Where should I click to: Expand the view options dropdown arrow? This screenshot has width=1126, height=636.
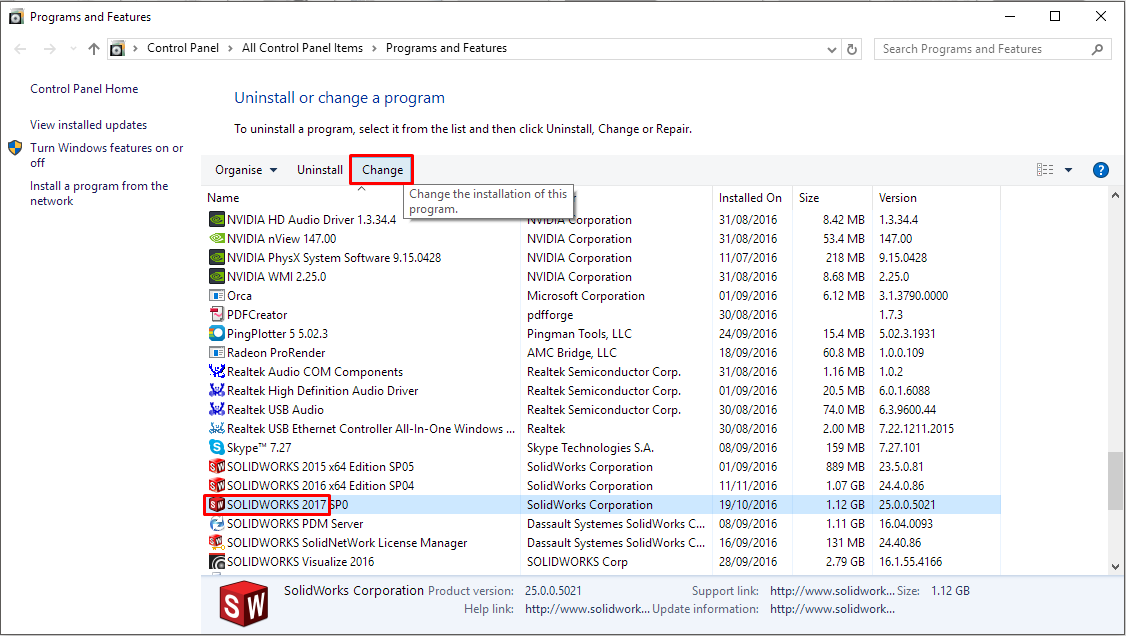tap(1068, 170)
